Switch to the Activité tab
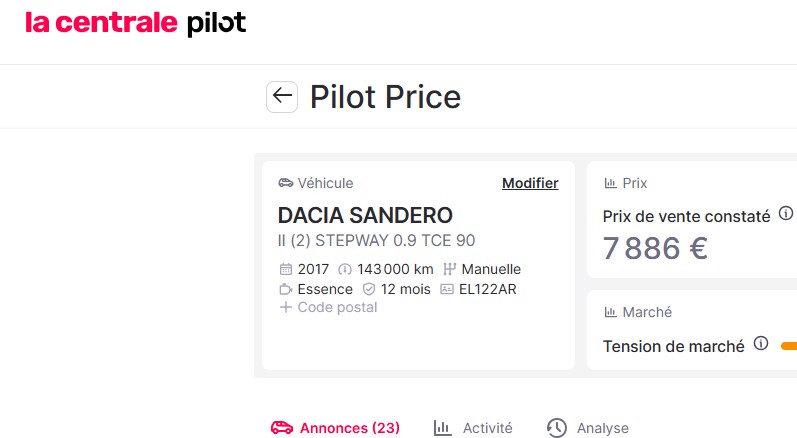 coord(473,428)
